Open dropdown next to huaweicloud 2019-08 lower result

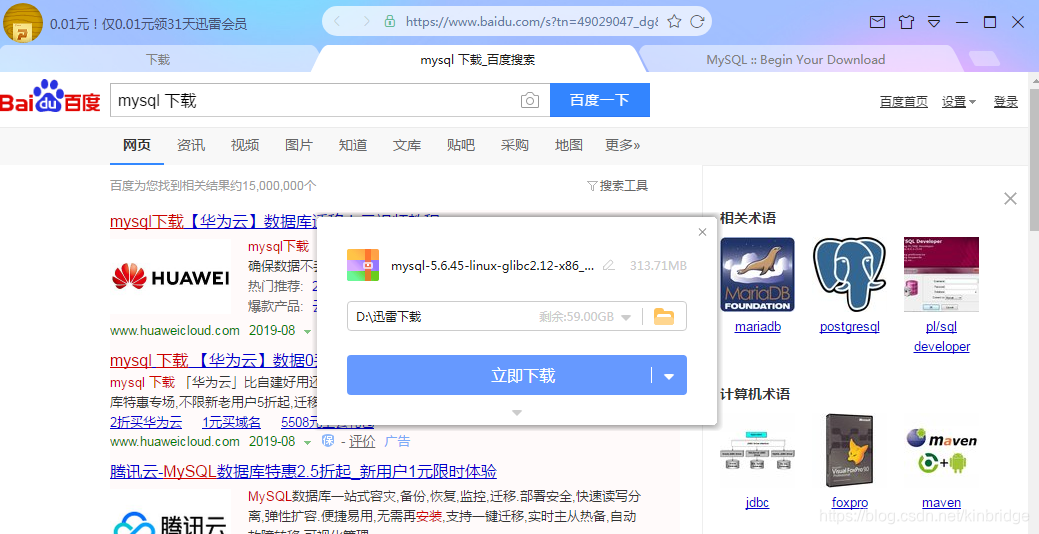[x=307, y=442]
